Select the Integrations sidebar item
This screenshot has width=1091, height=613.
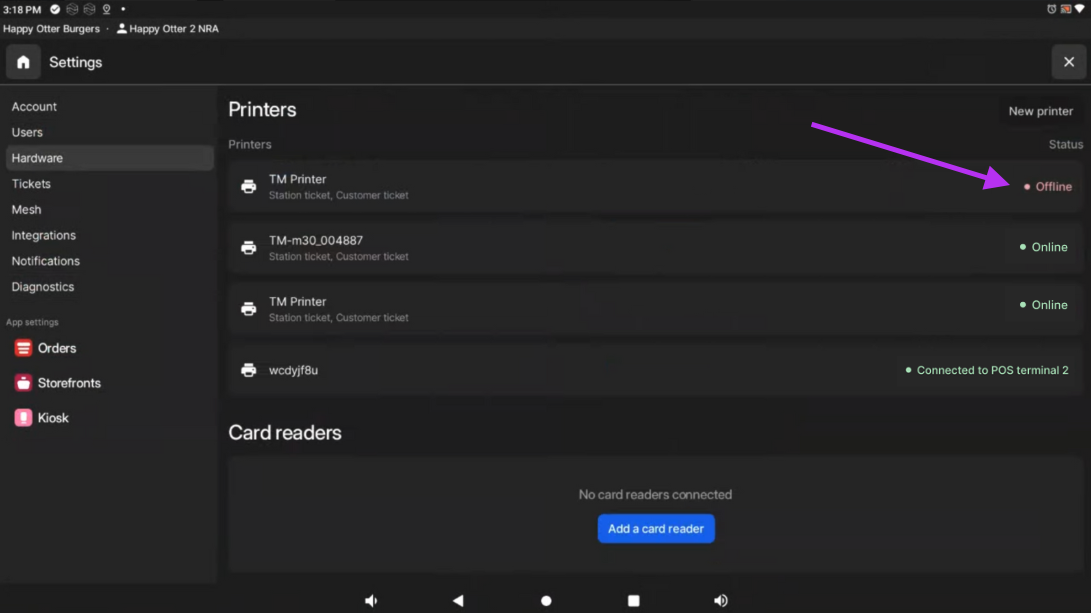tap(44, 235)
